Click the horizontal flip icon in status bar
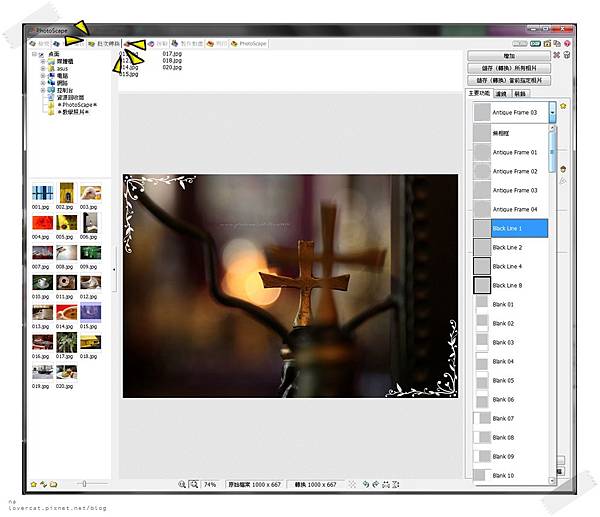This screenshot has height=517, width=600. pyautogui.click(x=386, y=484)
